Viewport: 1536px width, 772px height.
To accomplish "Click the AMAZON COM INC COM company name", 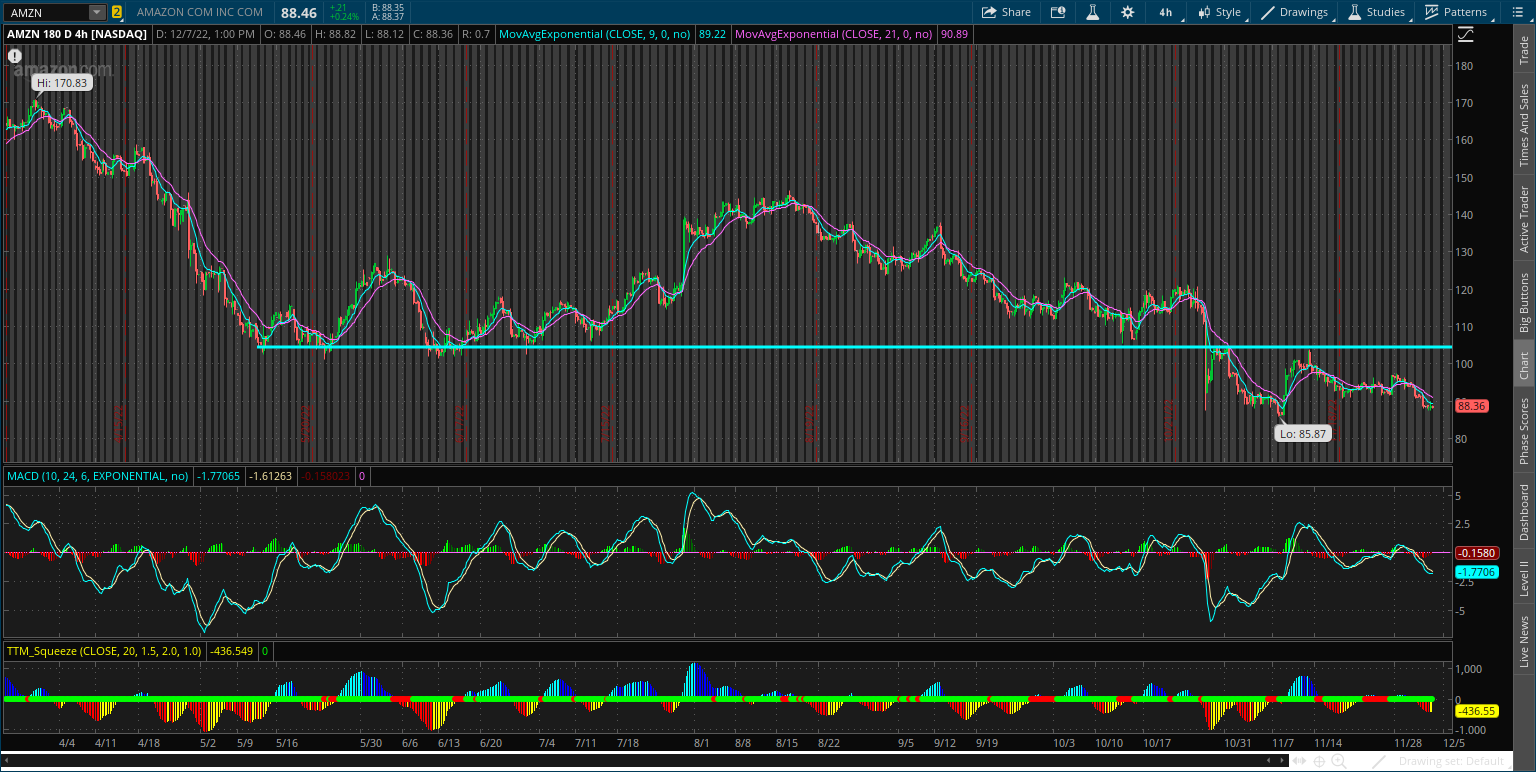I will pos(200,12).
